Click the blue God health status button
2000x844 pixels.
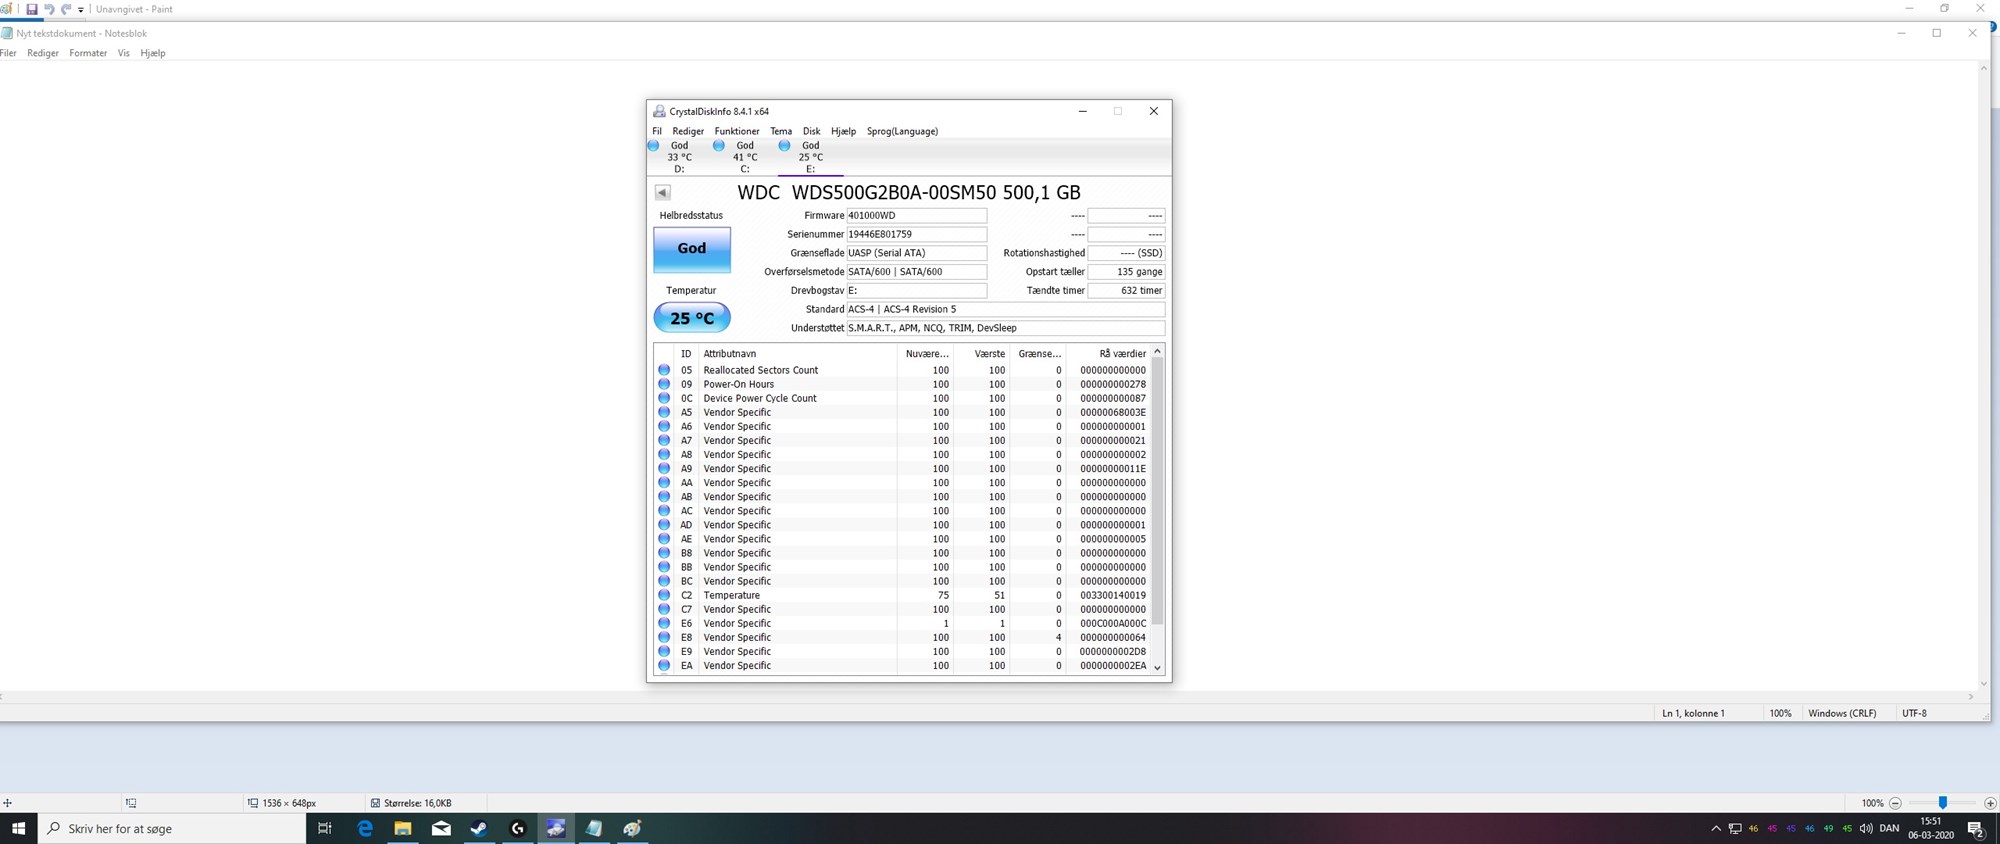(692, 249)
